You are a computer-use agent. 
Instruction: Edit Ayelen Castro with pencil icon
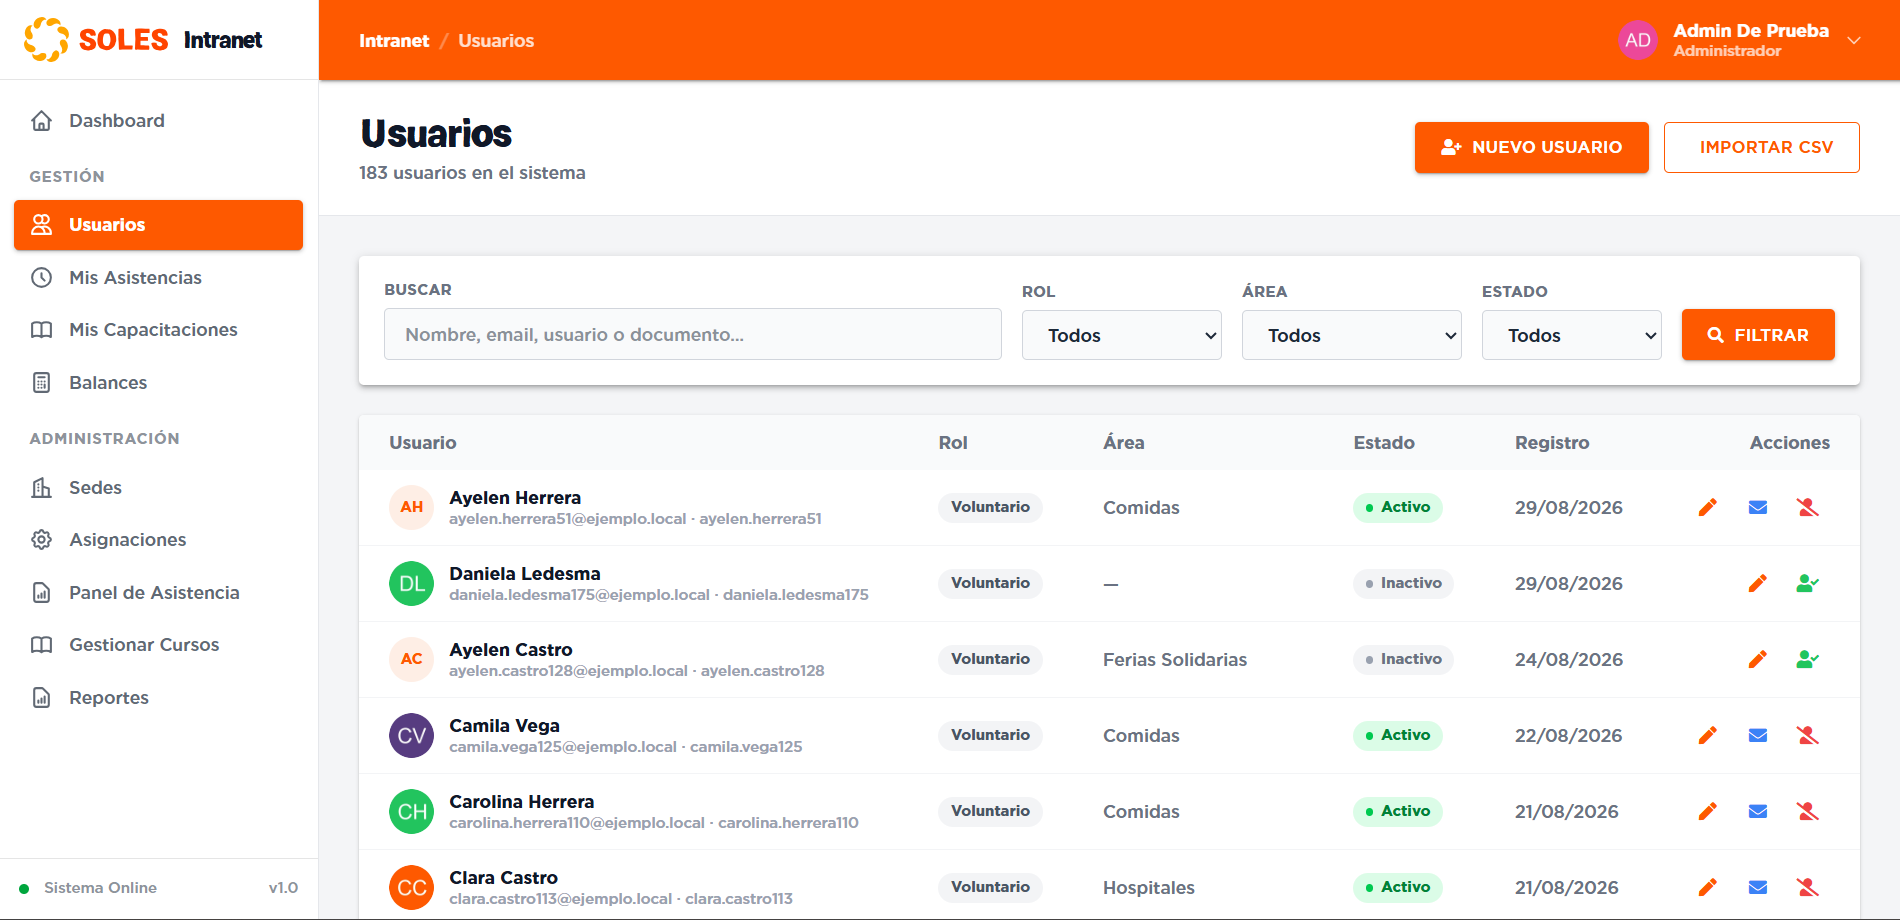(1758, 659)
